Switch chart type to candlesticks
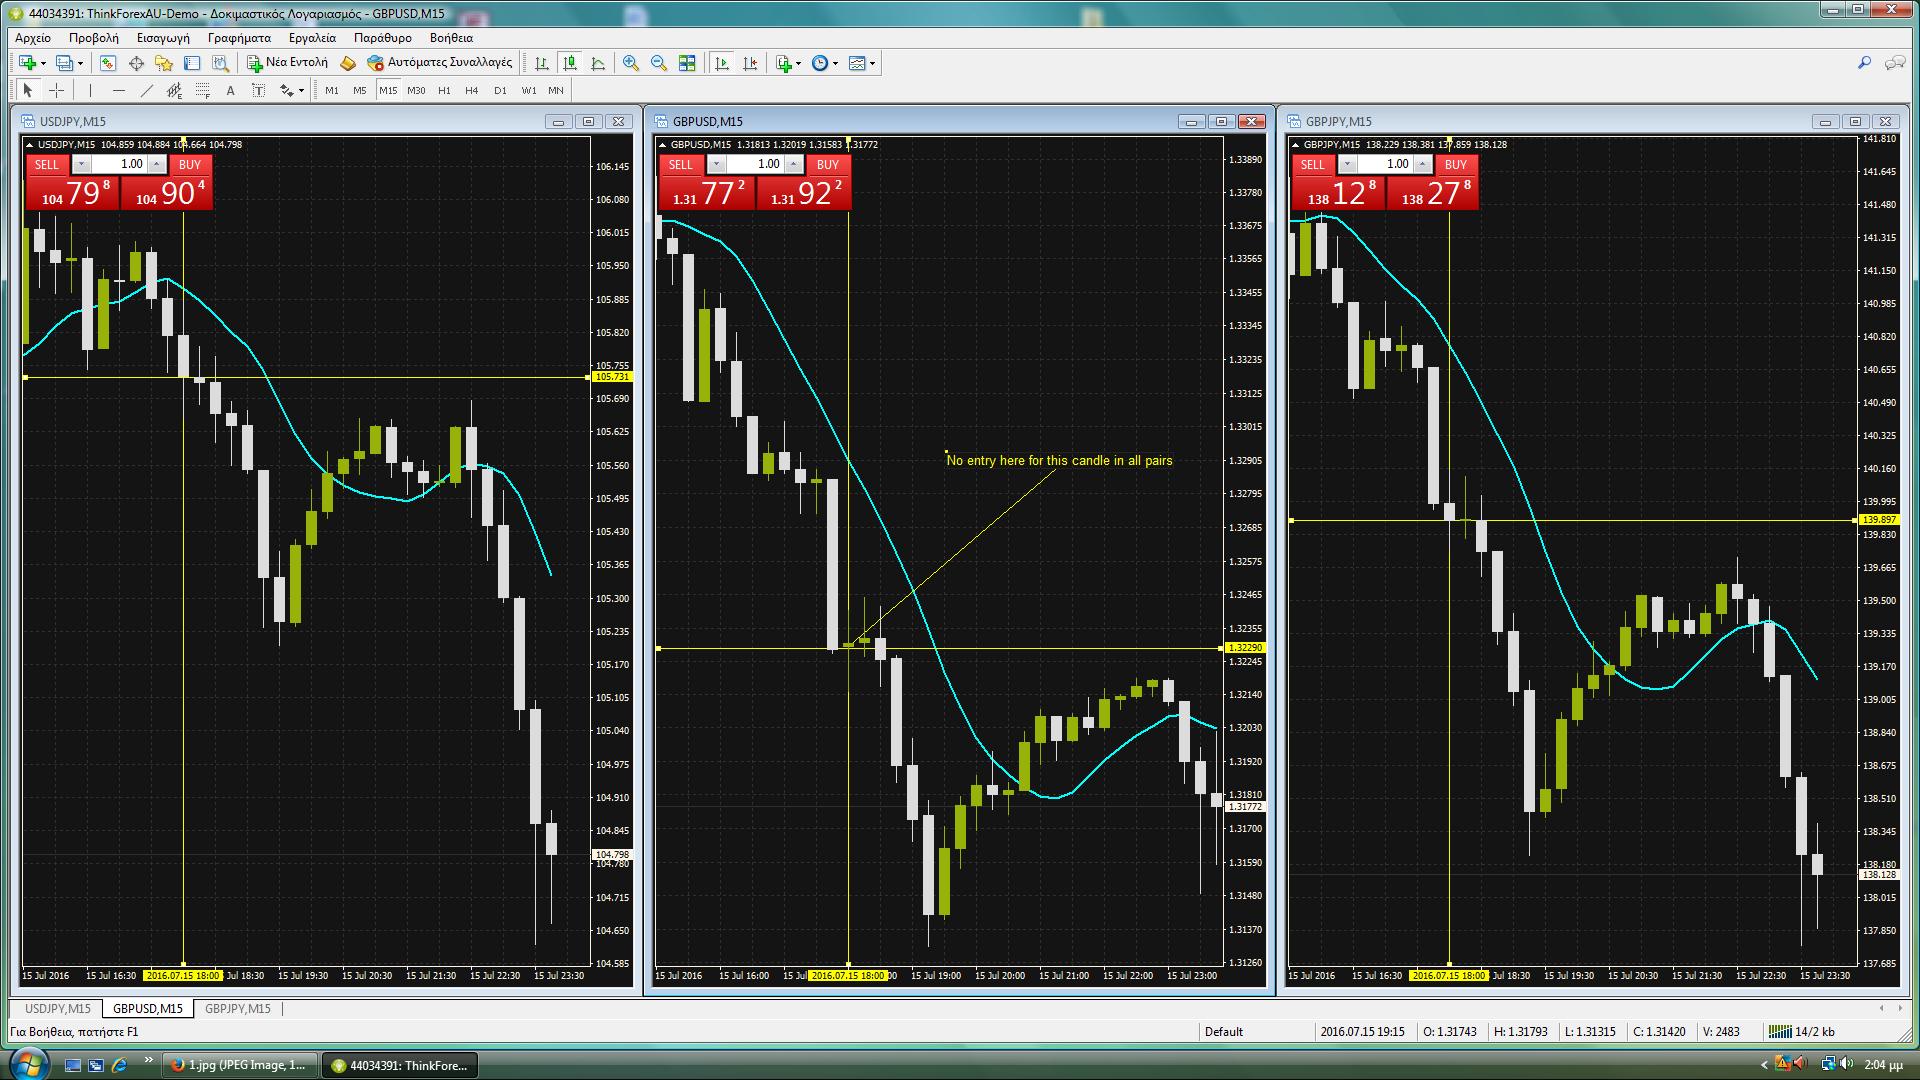This screenshot has width=1920, height=1080. [570, 63]
